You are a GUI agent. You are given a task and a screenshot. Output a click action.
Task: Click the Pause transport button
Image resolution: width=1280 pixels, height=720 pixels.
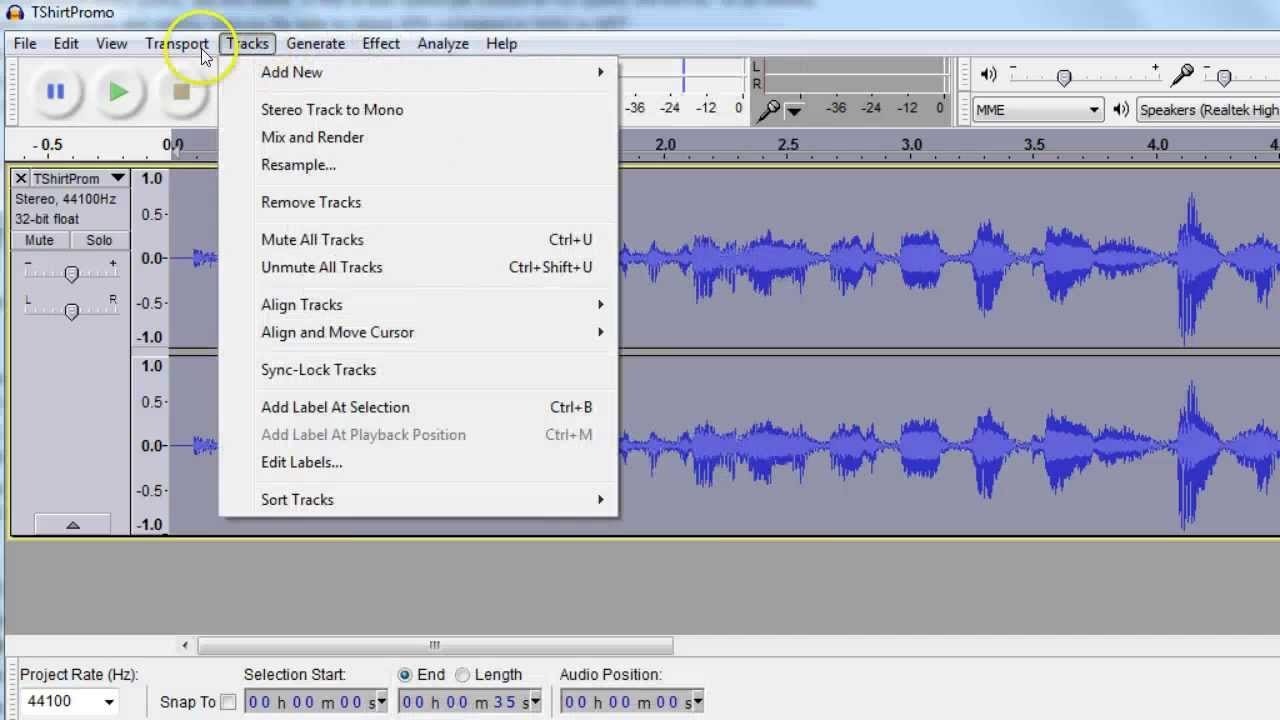pyautogui.click(x=55, y=92)
